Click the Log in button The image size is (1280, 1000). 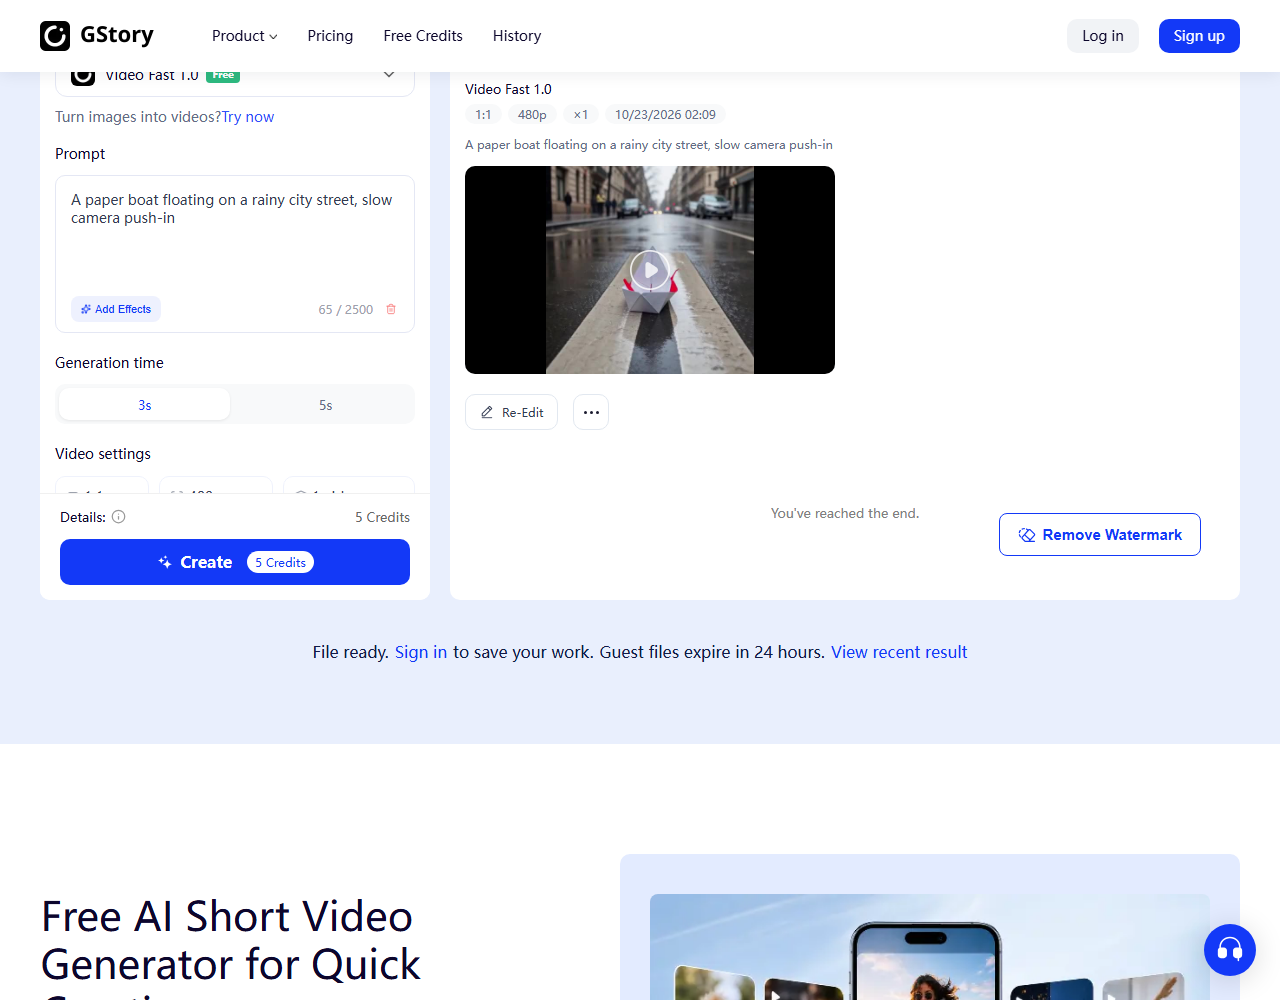point(1103,36)
